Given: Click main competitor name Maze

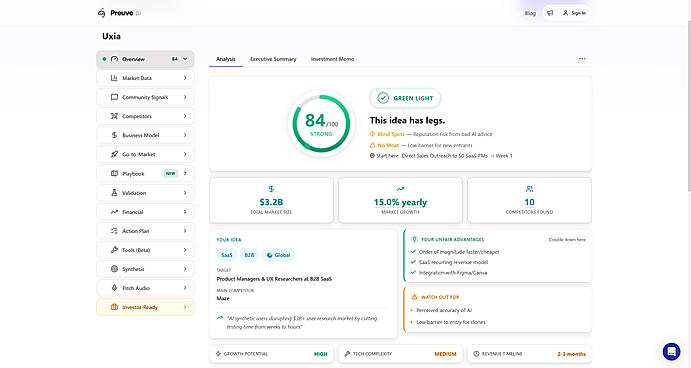Looking at the screenshot, I should pyautogui.click(x=223, y=298).
